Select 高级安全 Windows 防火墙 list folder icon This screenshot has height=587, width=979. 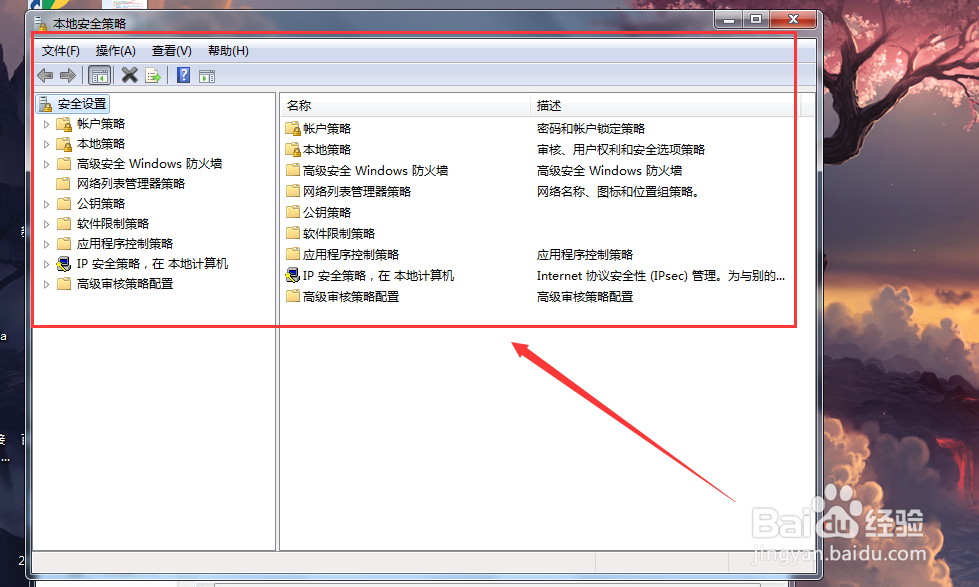(x=293, y=170)
